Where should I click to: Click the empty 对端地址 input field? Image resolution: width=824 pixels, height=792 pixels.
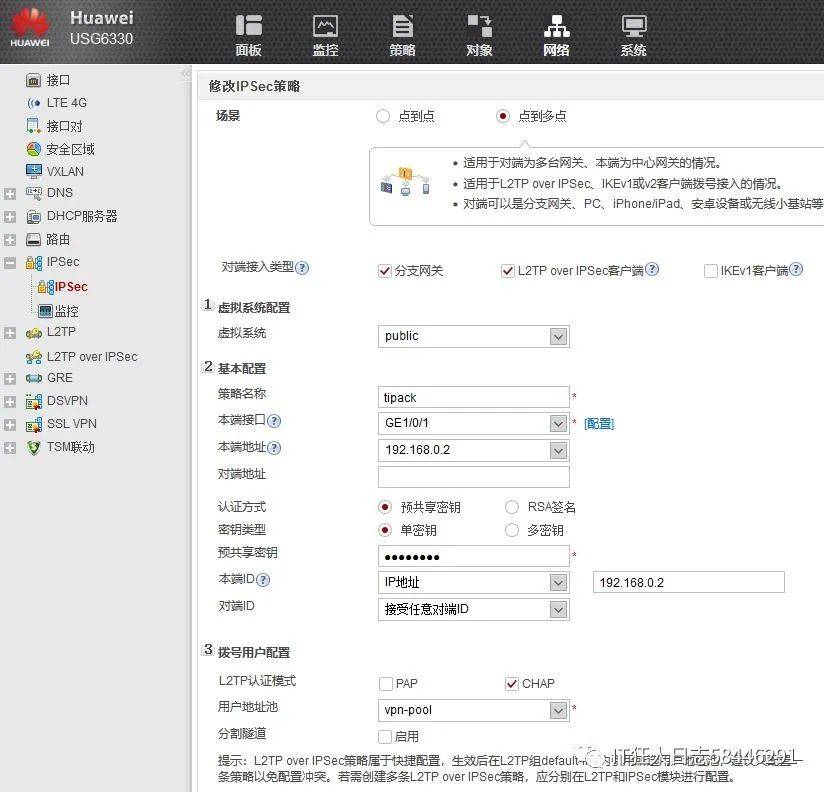click(x=473, y=477)
